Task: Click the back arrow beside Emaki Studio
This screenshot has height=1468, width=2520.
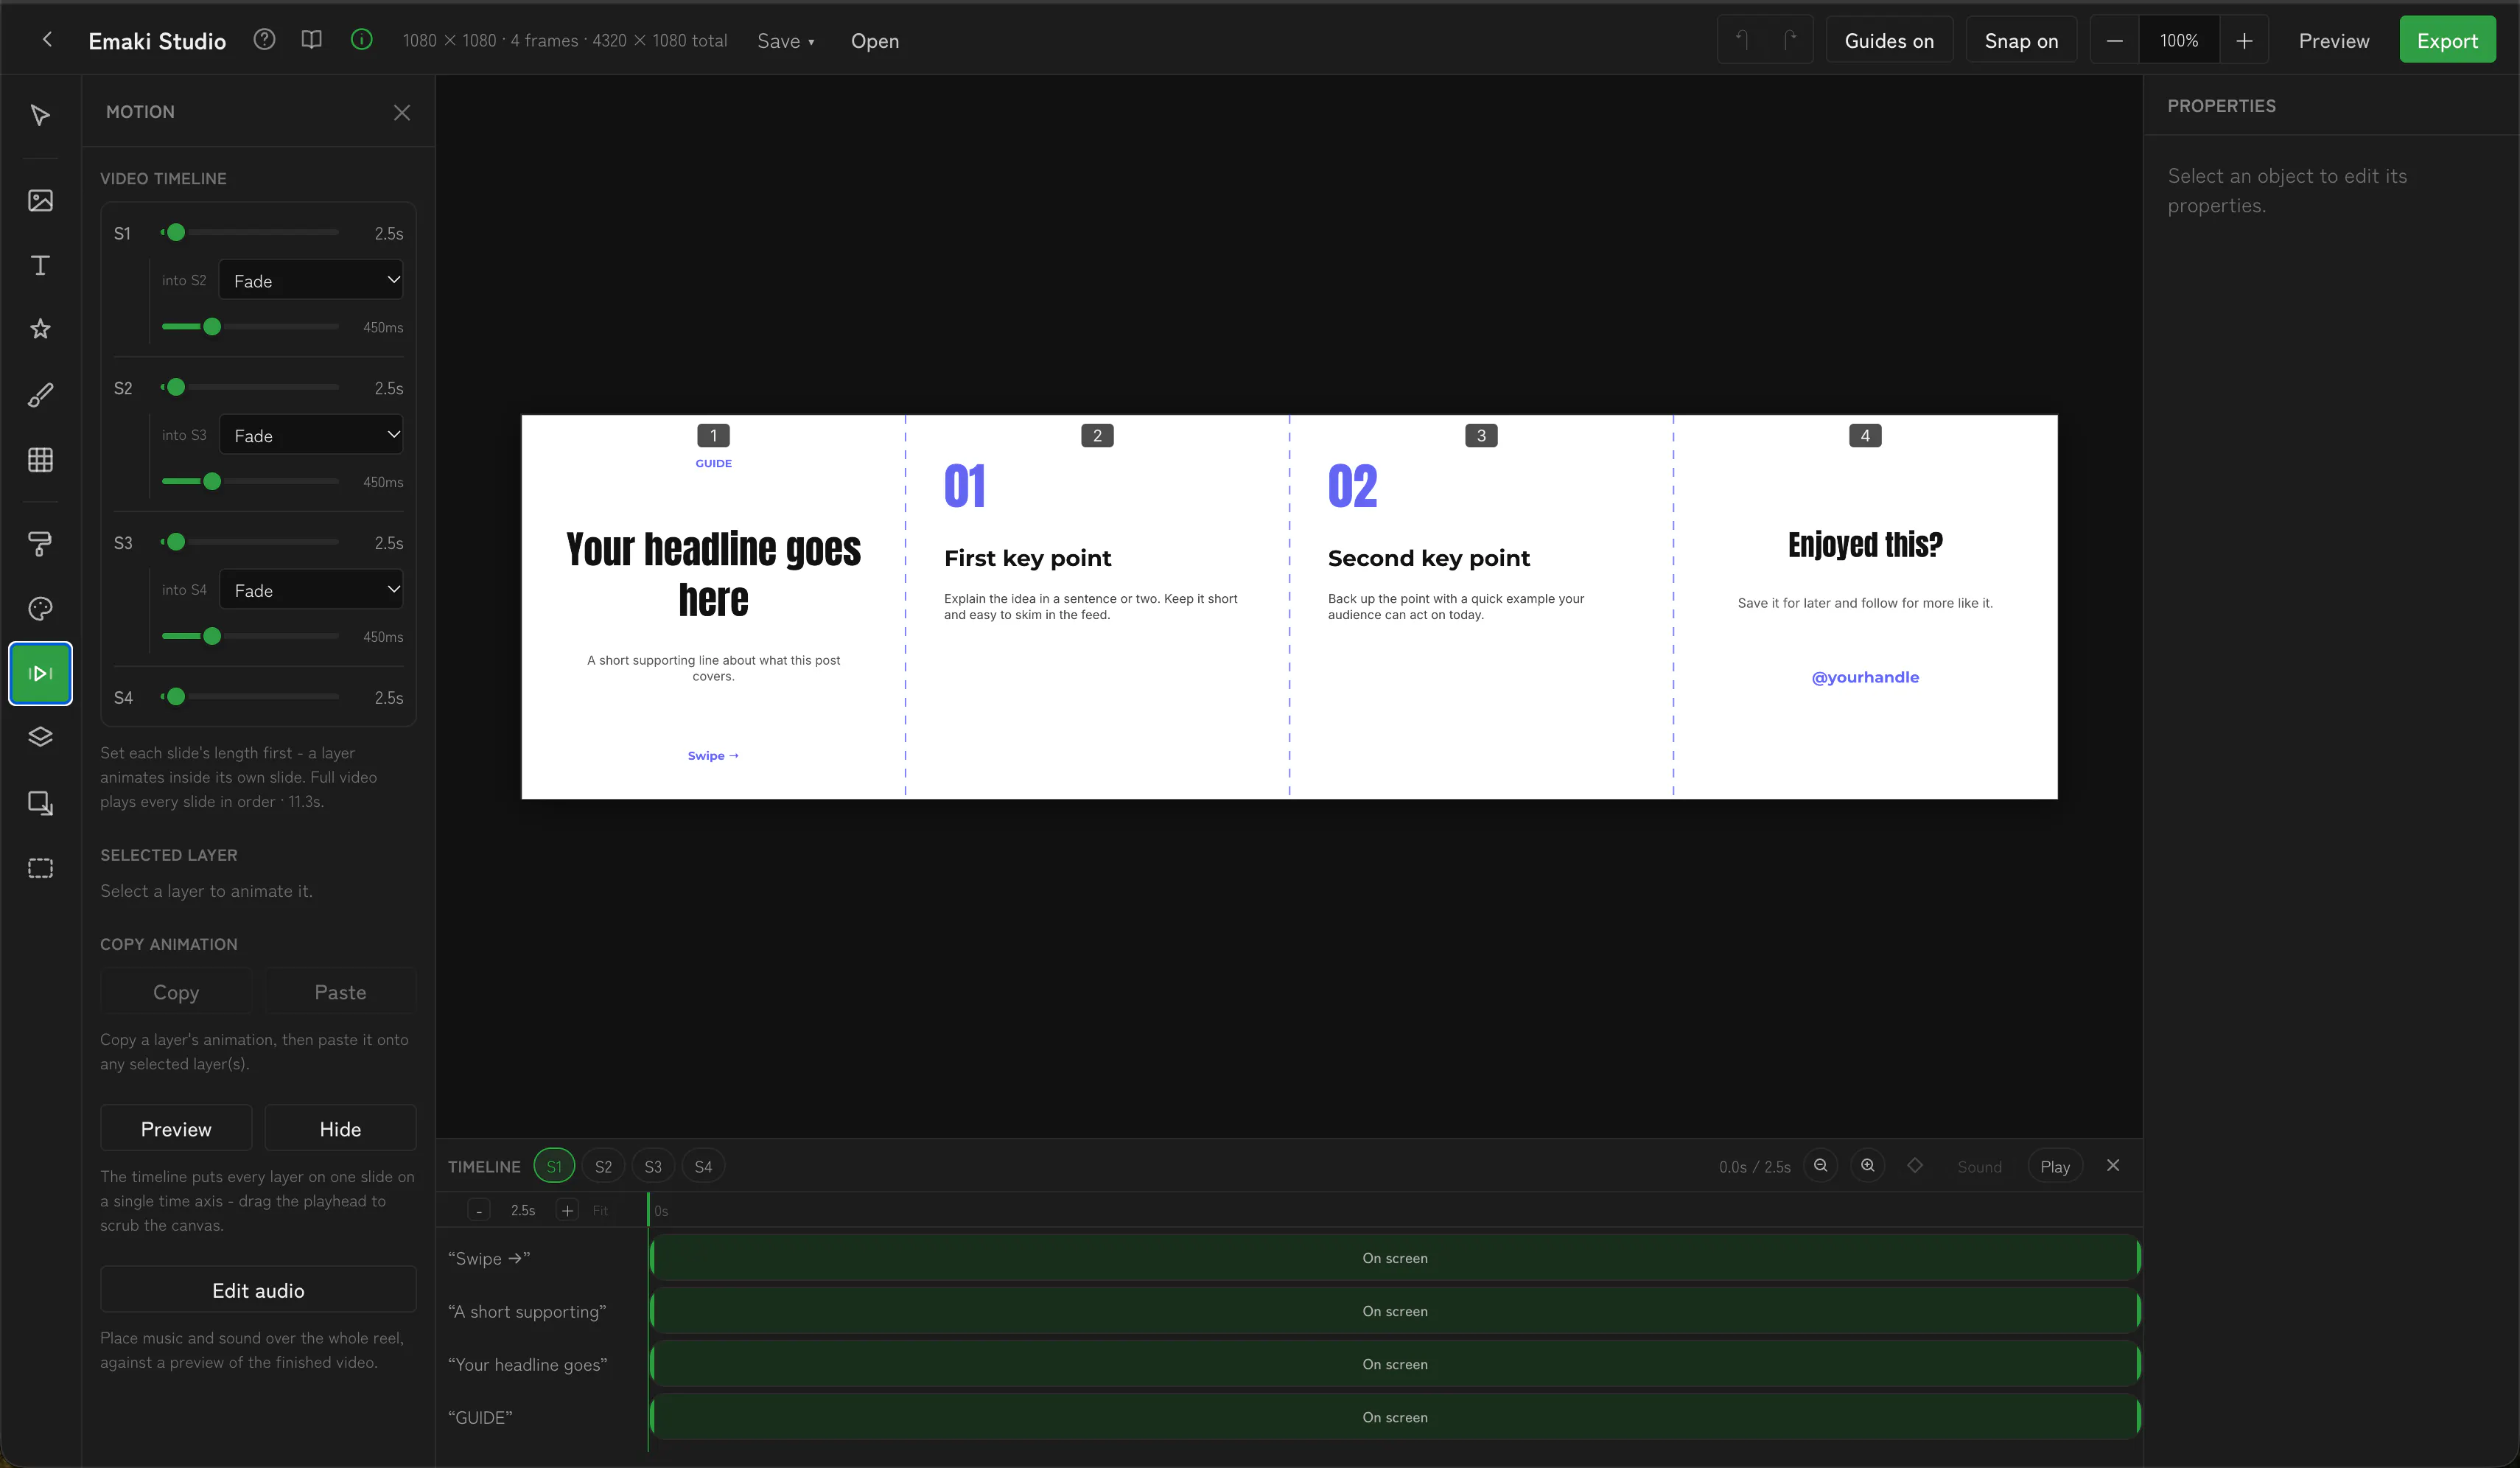Action: (x=47, y=40)
